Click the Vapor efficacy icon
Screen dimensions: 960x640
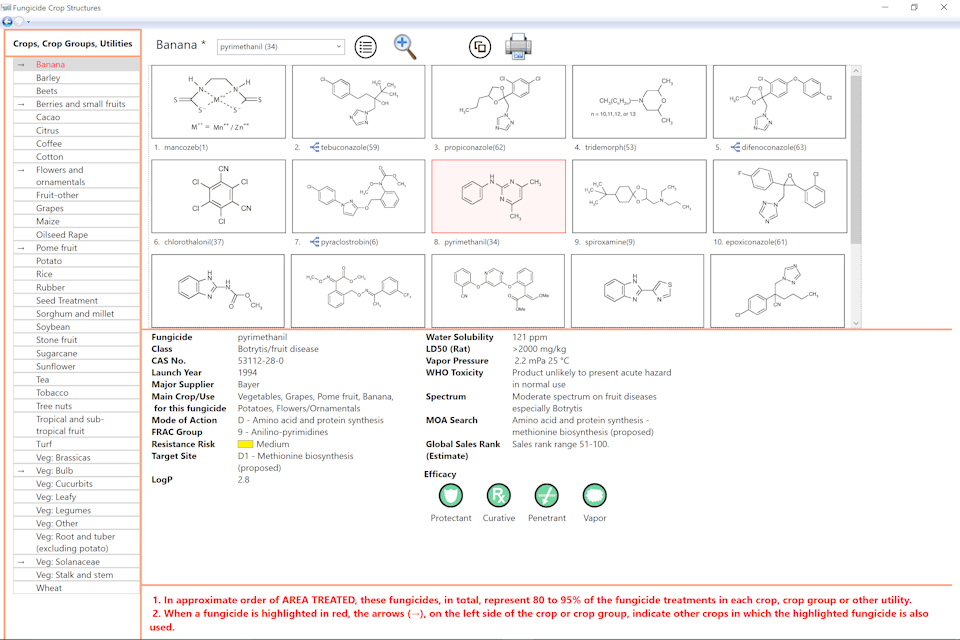point(595,494)
